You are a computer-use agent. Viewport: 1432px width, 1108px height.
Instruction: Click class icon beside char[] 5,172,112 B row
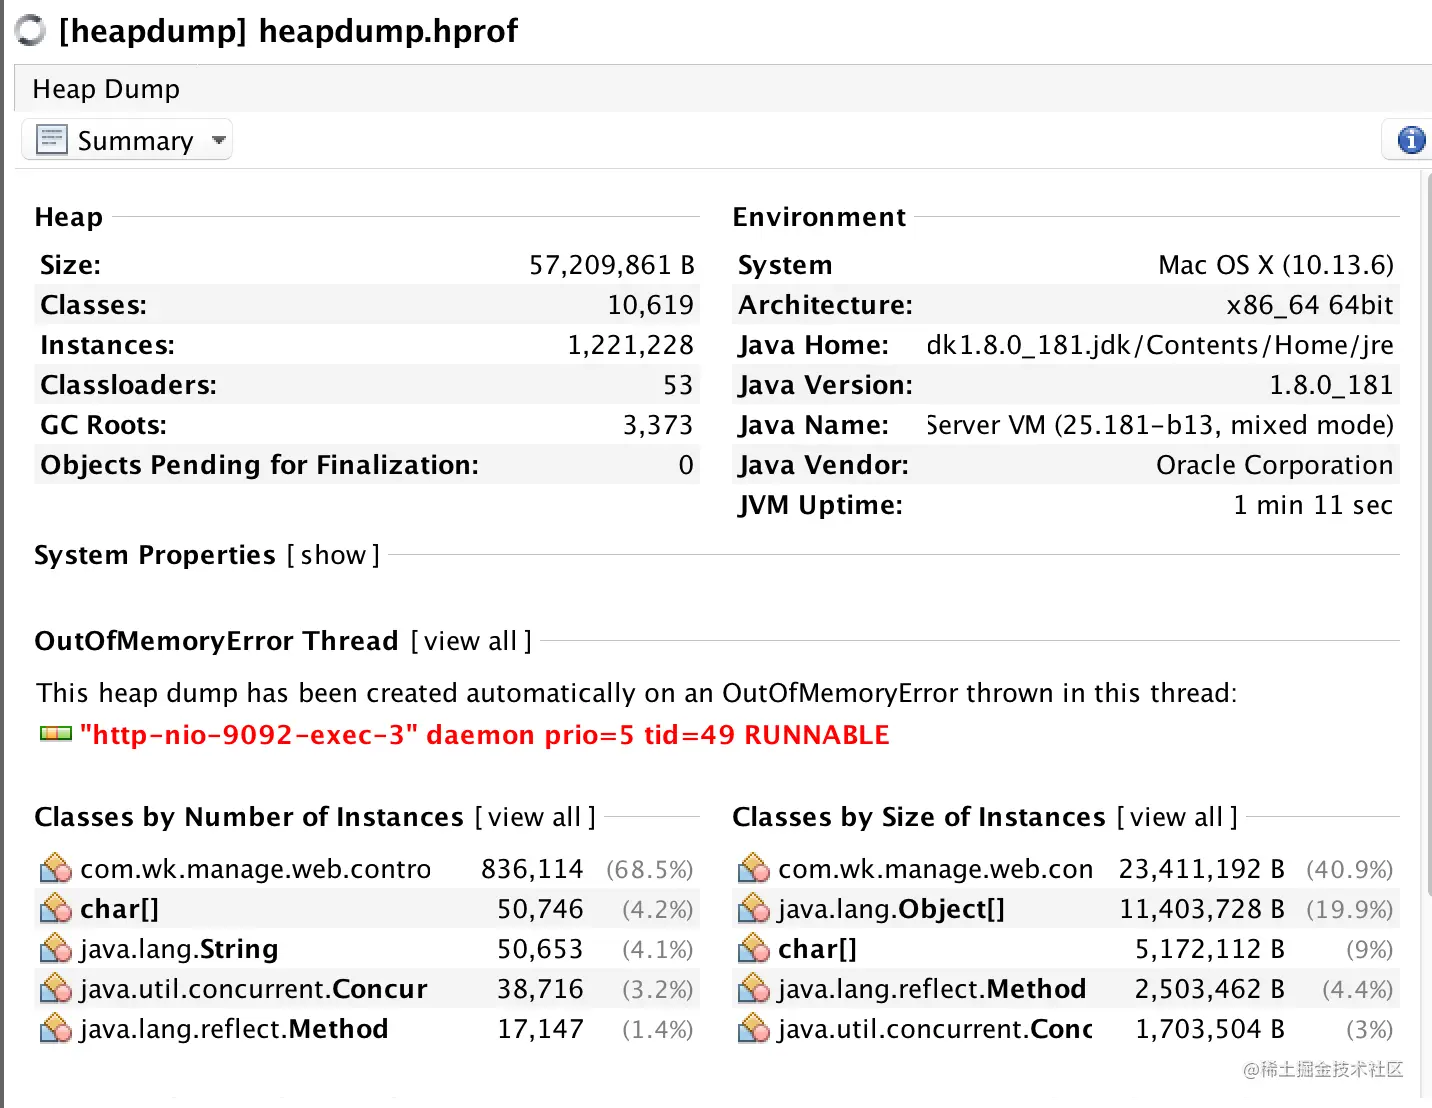754,948
